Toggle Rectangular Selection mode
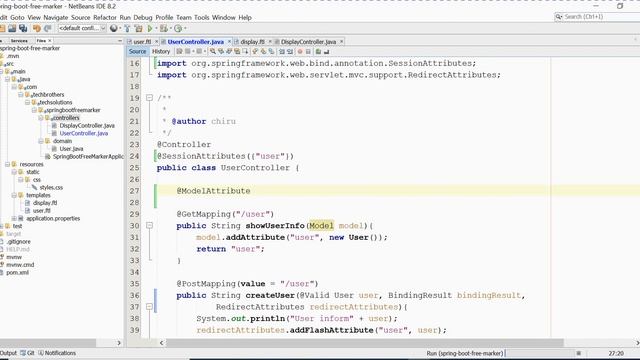This screenshot has height=360, width=640. point(245,51)
